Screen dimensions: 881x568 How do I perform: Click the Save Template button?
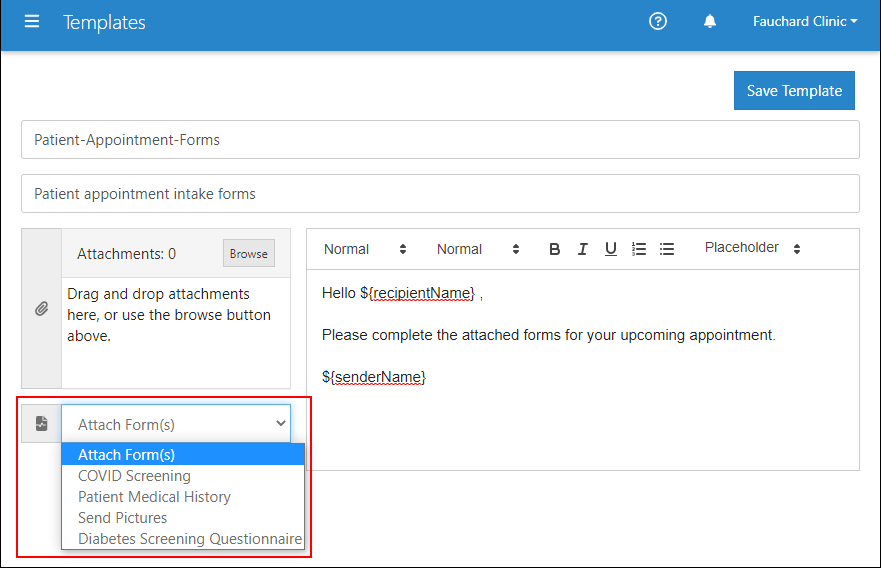pos(794,90)
